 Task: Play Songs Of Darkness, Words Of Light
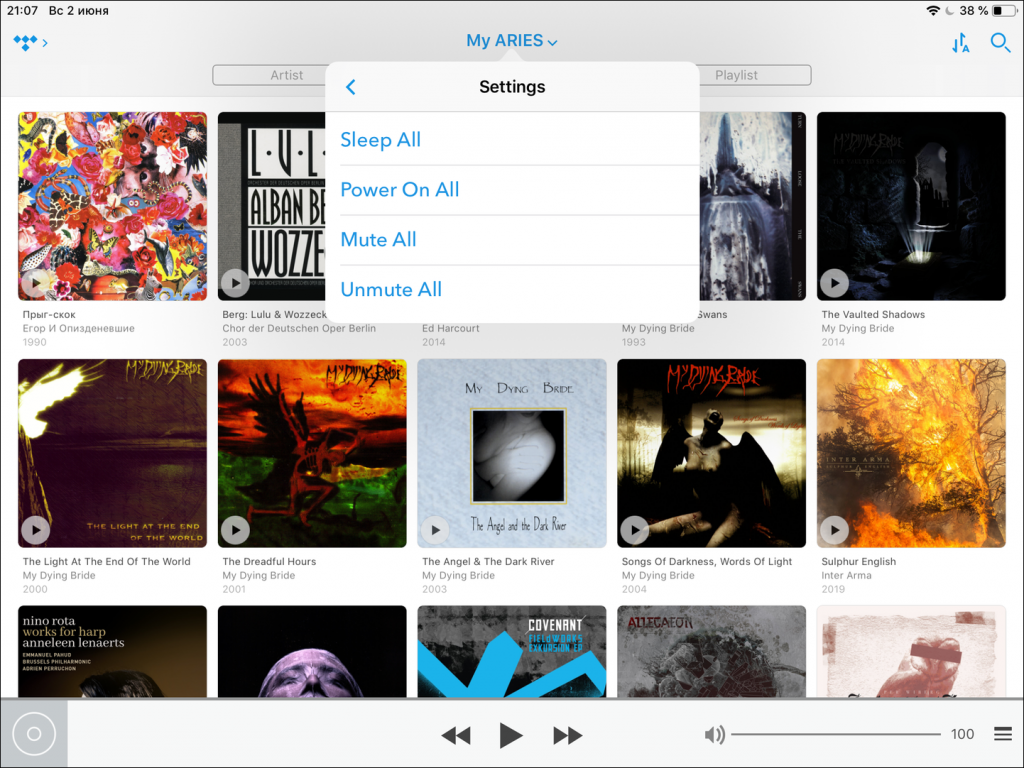click(x=635, y=530)
